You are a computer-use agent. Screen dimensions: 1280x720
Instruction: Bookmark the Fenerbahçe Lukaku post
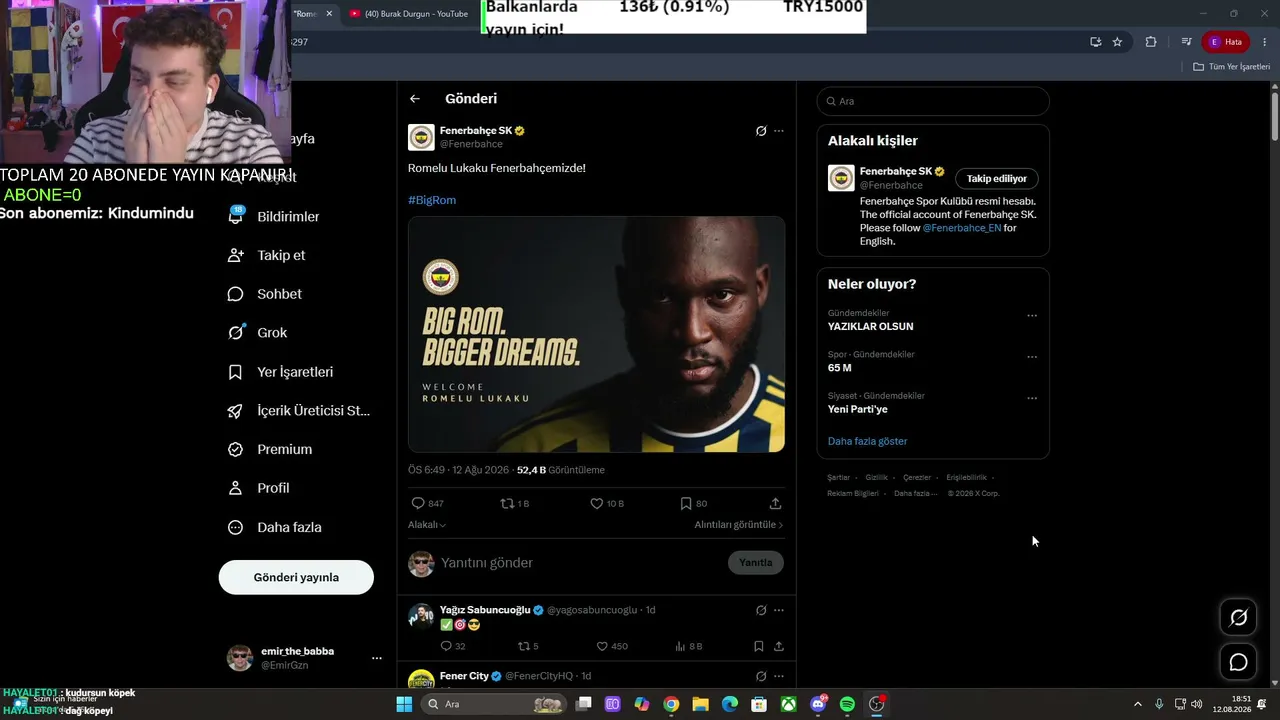click(x=693, y=504)
